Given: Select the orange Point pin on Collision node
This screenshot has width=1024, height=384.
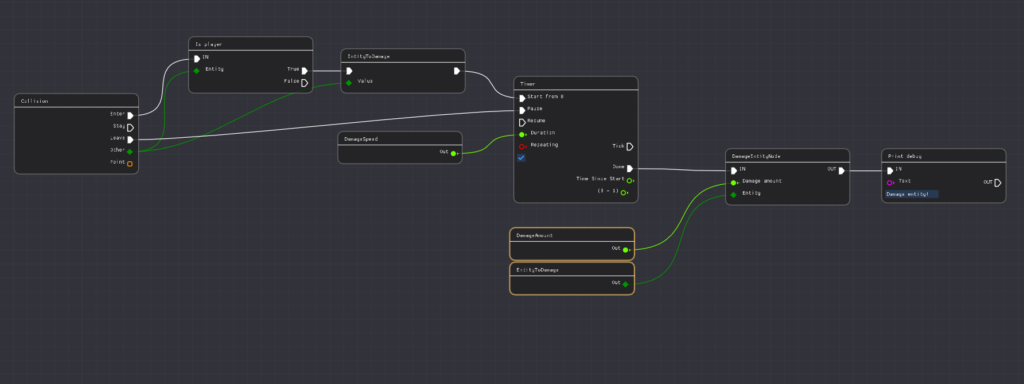Looking at the screenshot, I should 130,163.
